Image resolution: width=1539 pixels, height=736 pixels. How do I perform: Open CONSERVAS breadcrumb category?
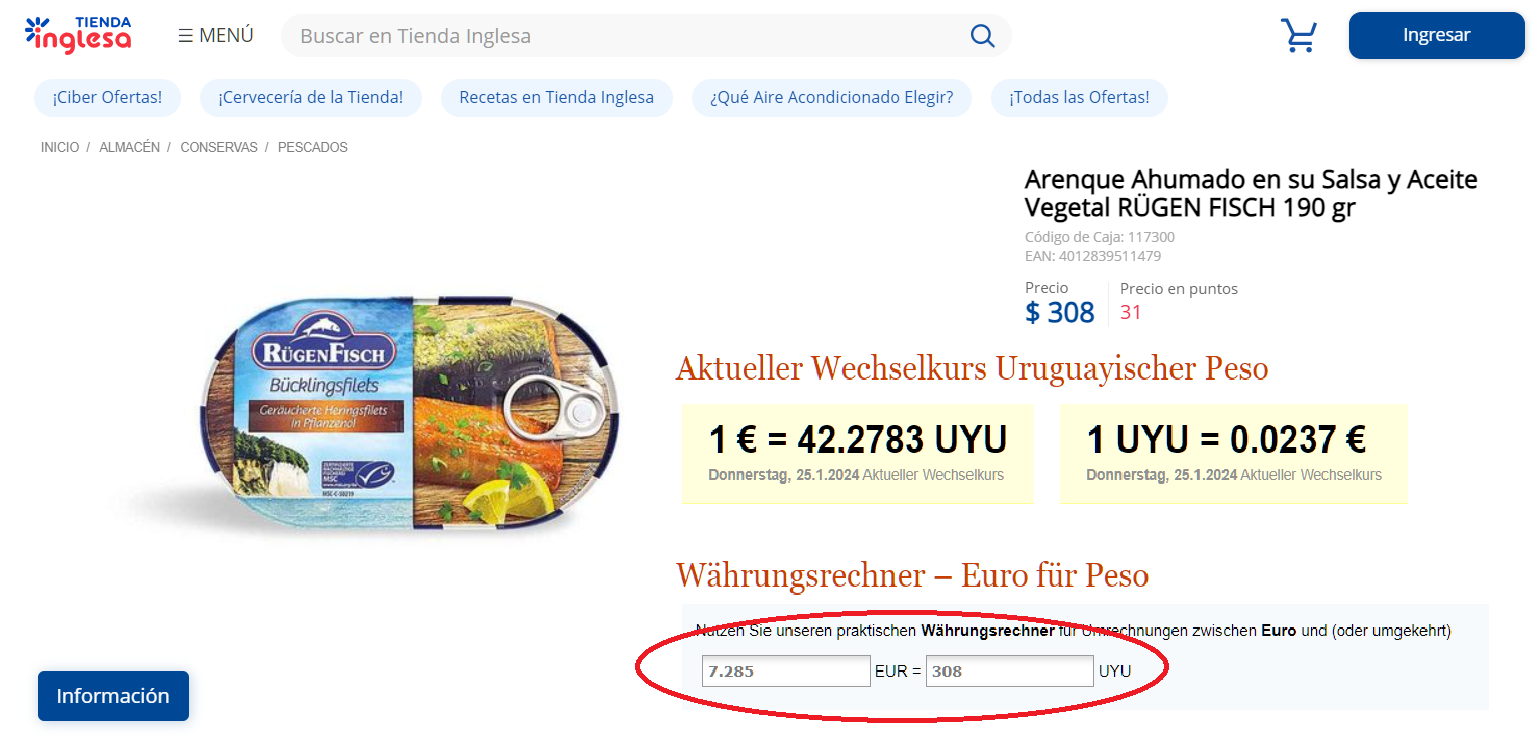[x=219, y=147]
